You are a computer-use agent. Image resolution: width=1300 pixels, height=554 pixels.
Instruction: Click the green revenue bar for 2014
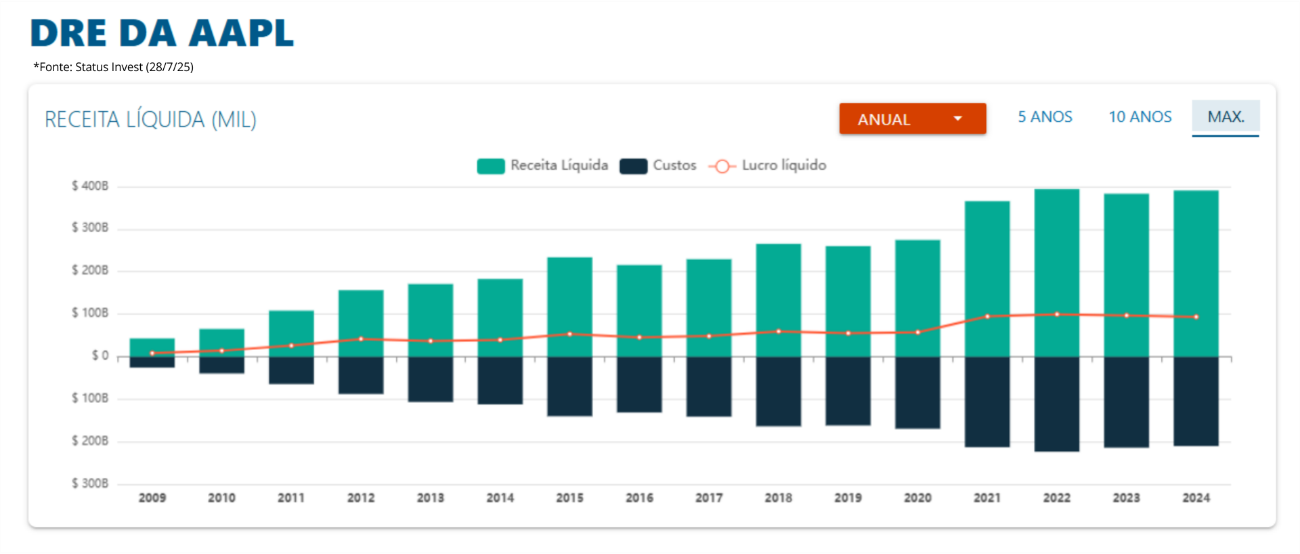click(500, 318)
